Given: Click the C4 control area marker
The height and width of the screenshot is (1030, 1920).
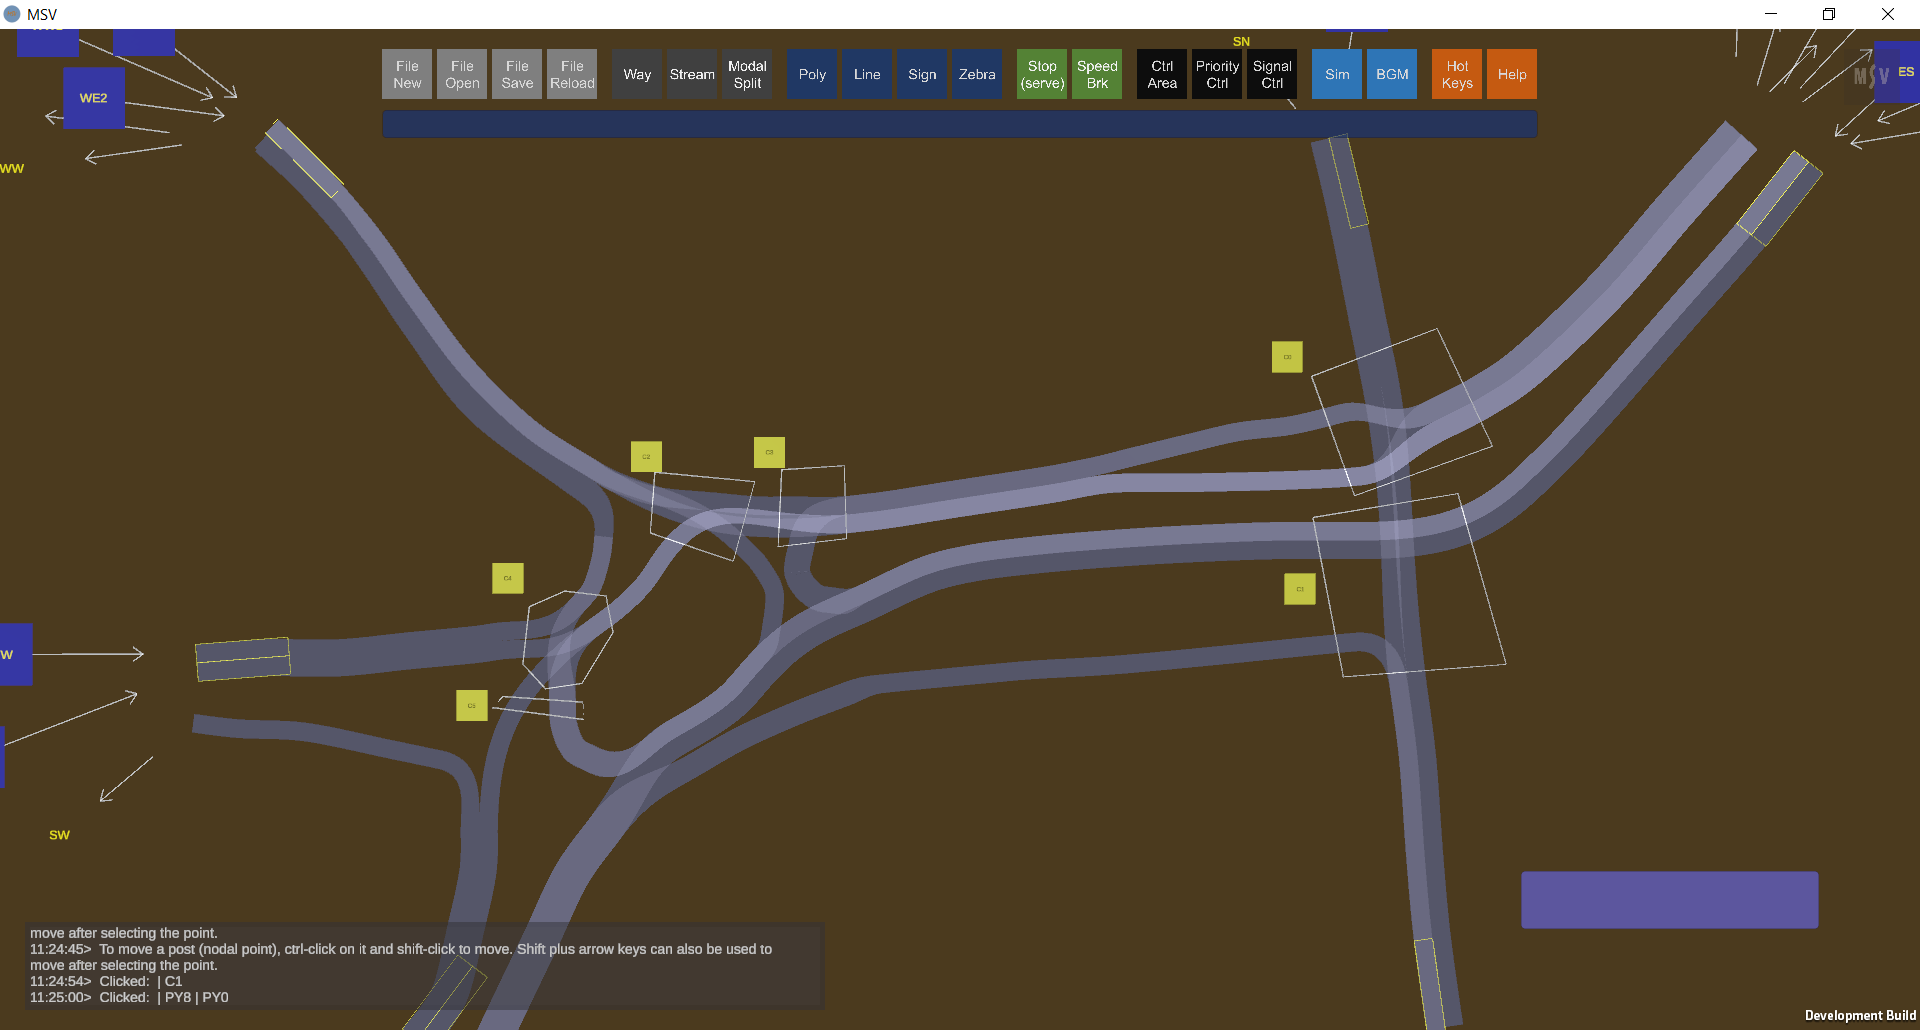Looking at the screenshot, I should click(508, 578).
